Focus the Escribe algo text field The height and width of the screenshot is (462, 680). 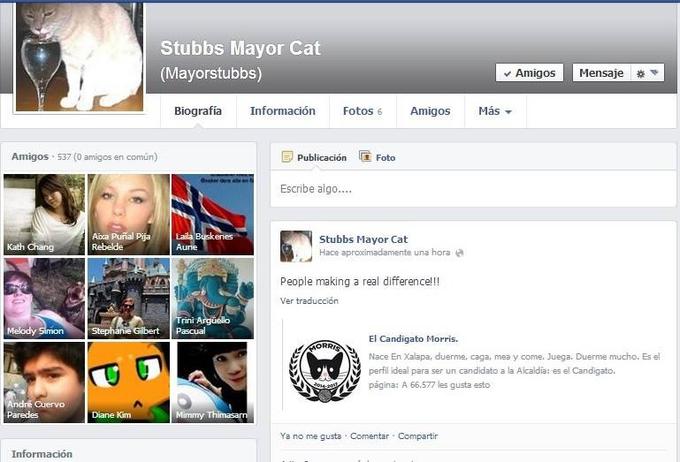(x=473, y=189)
